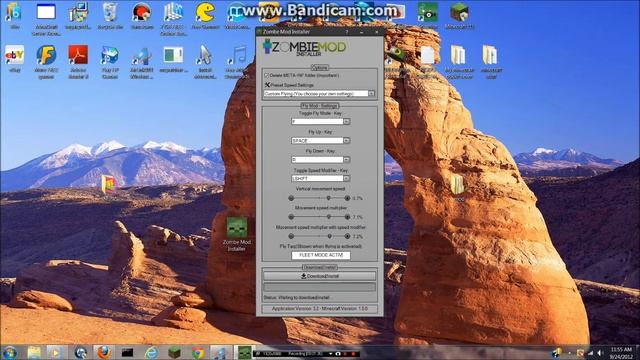
Task: Open the command prompt taskbar icon
Action: [127, 352]
